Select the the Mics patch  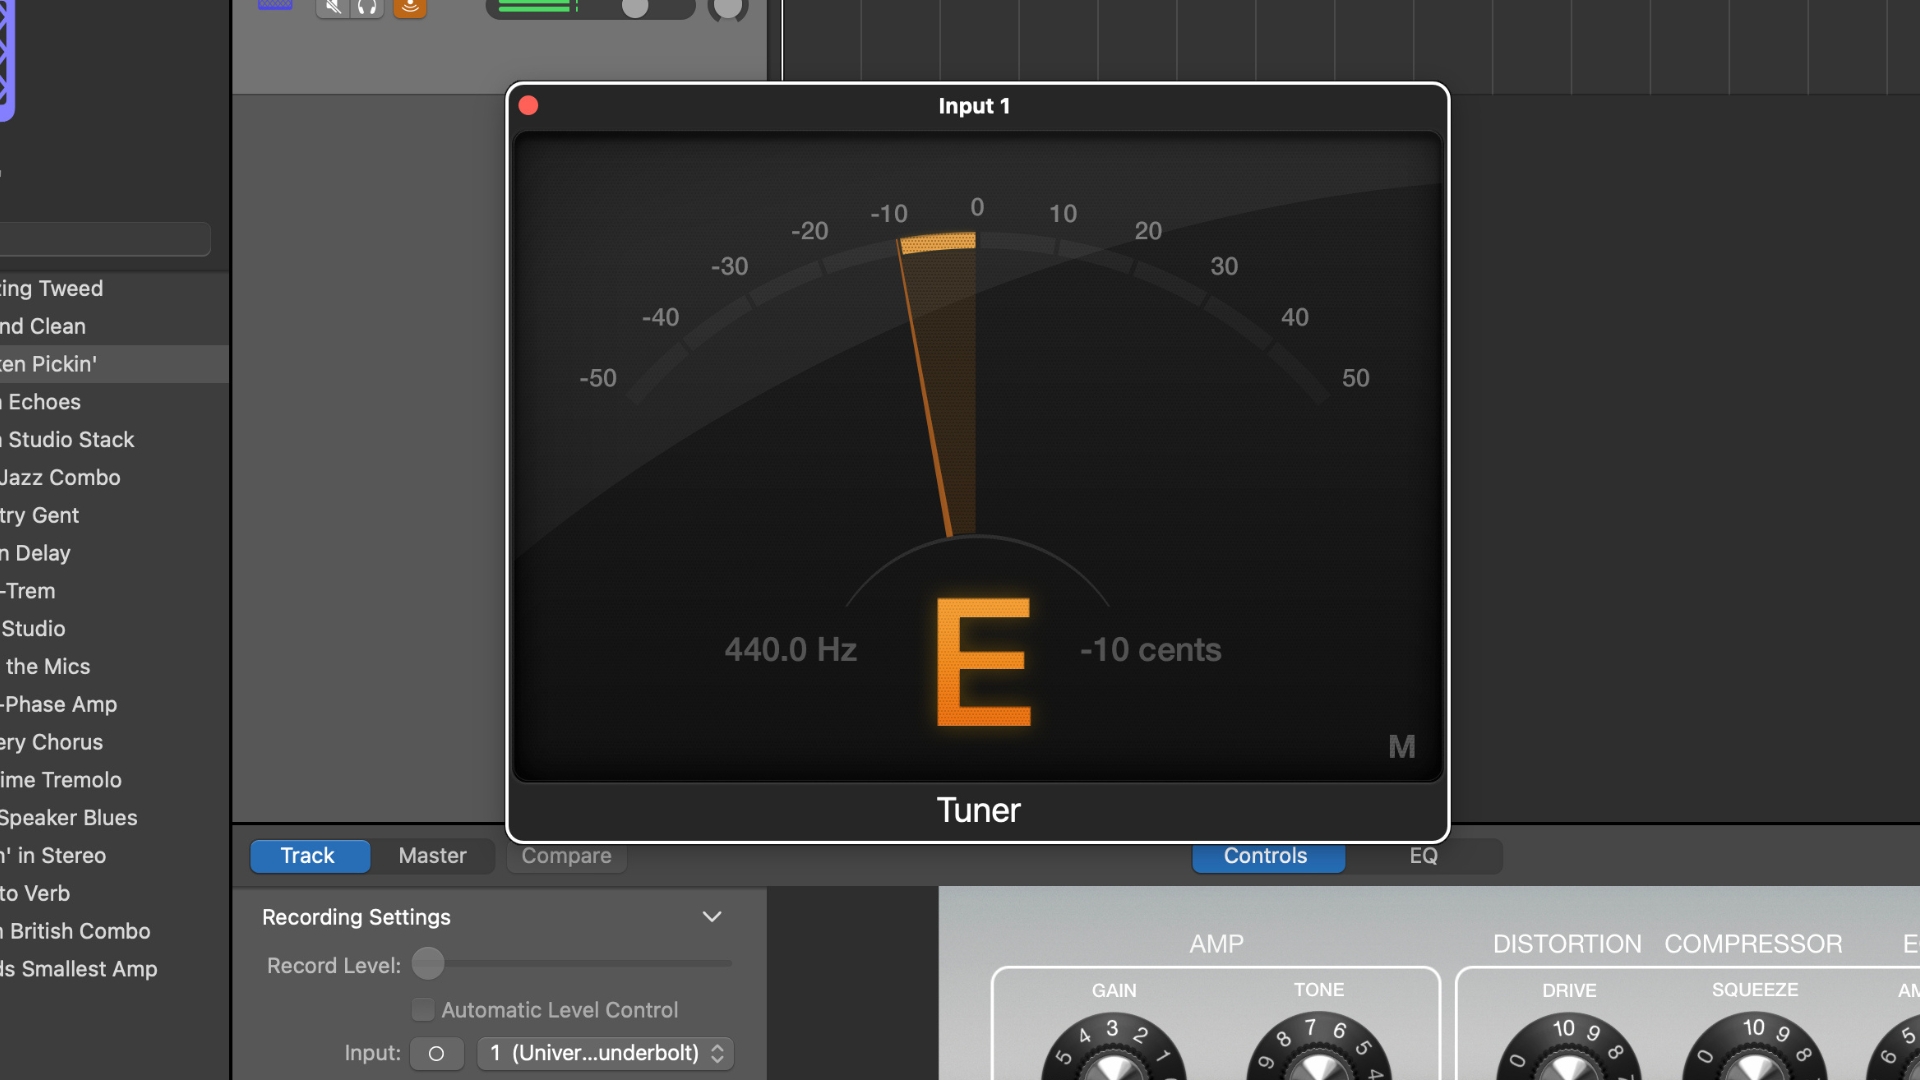coord(114,667)
